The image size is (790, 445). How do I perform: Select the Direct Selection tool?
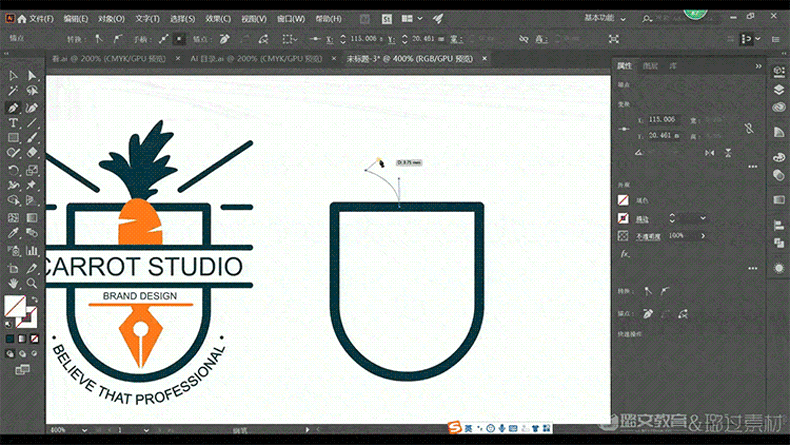pos(32,76)
